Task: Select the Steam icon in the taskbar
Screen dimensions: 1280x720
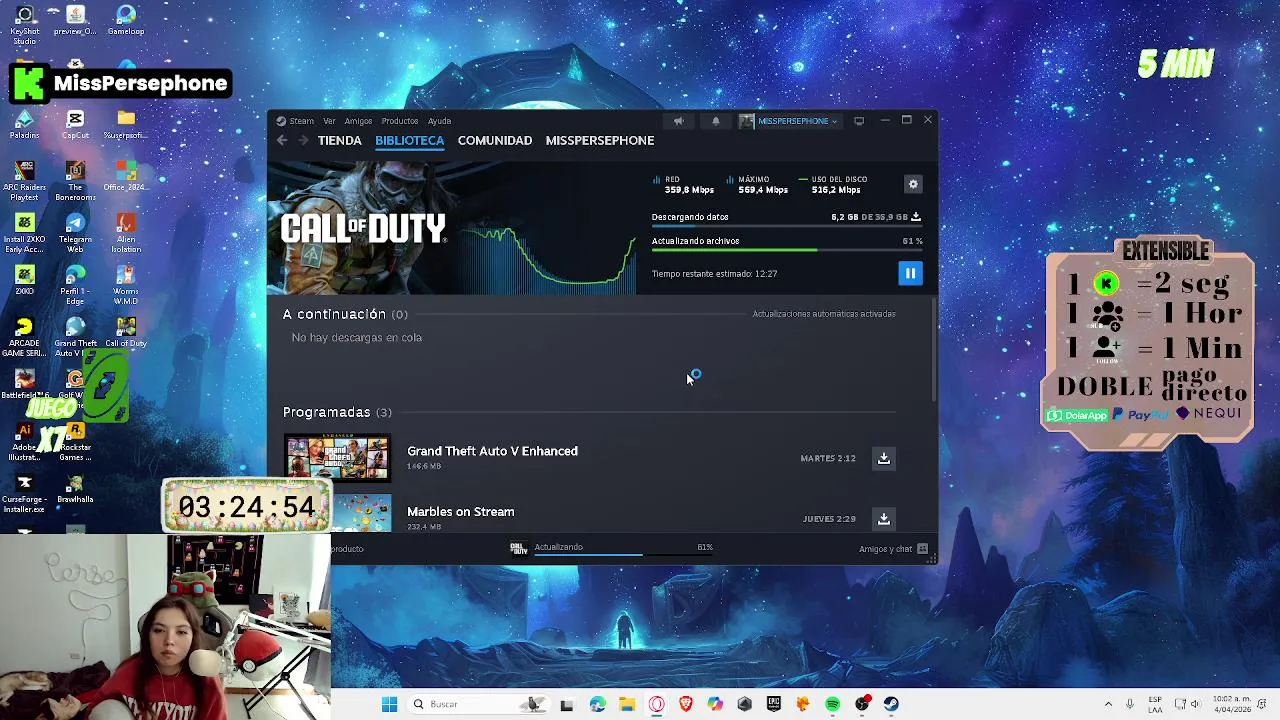Action: coord(892,704)
